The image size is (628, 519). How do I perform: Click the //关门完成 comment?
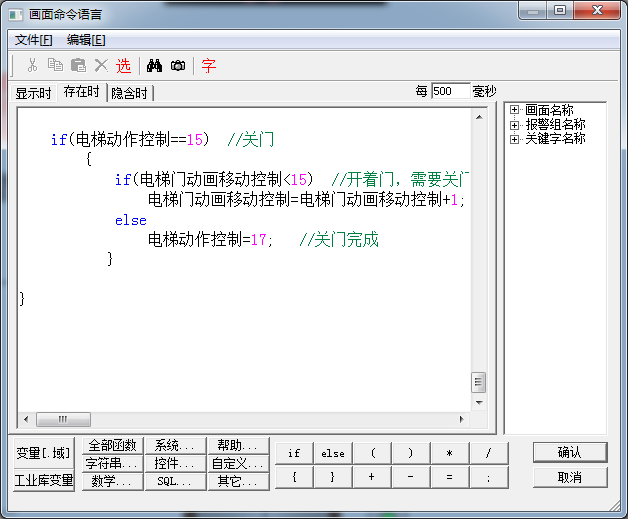[339, 240]
